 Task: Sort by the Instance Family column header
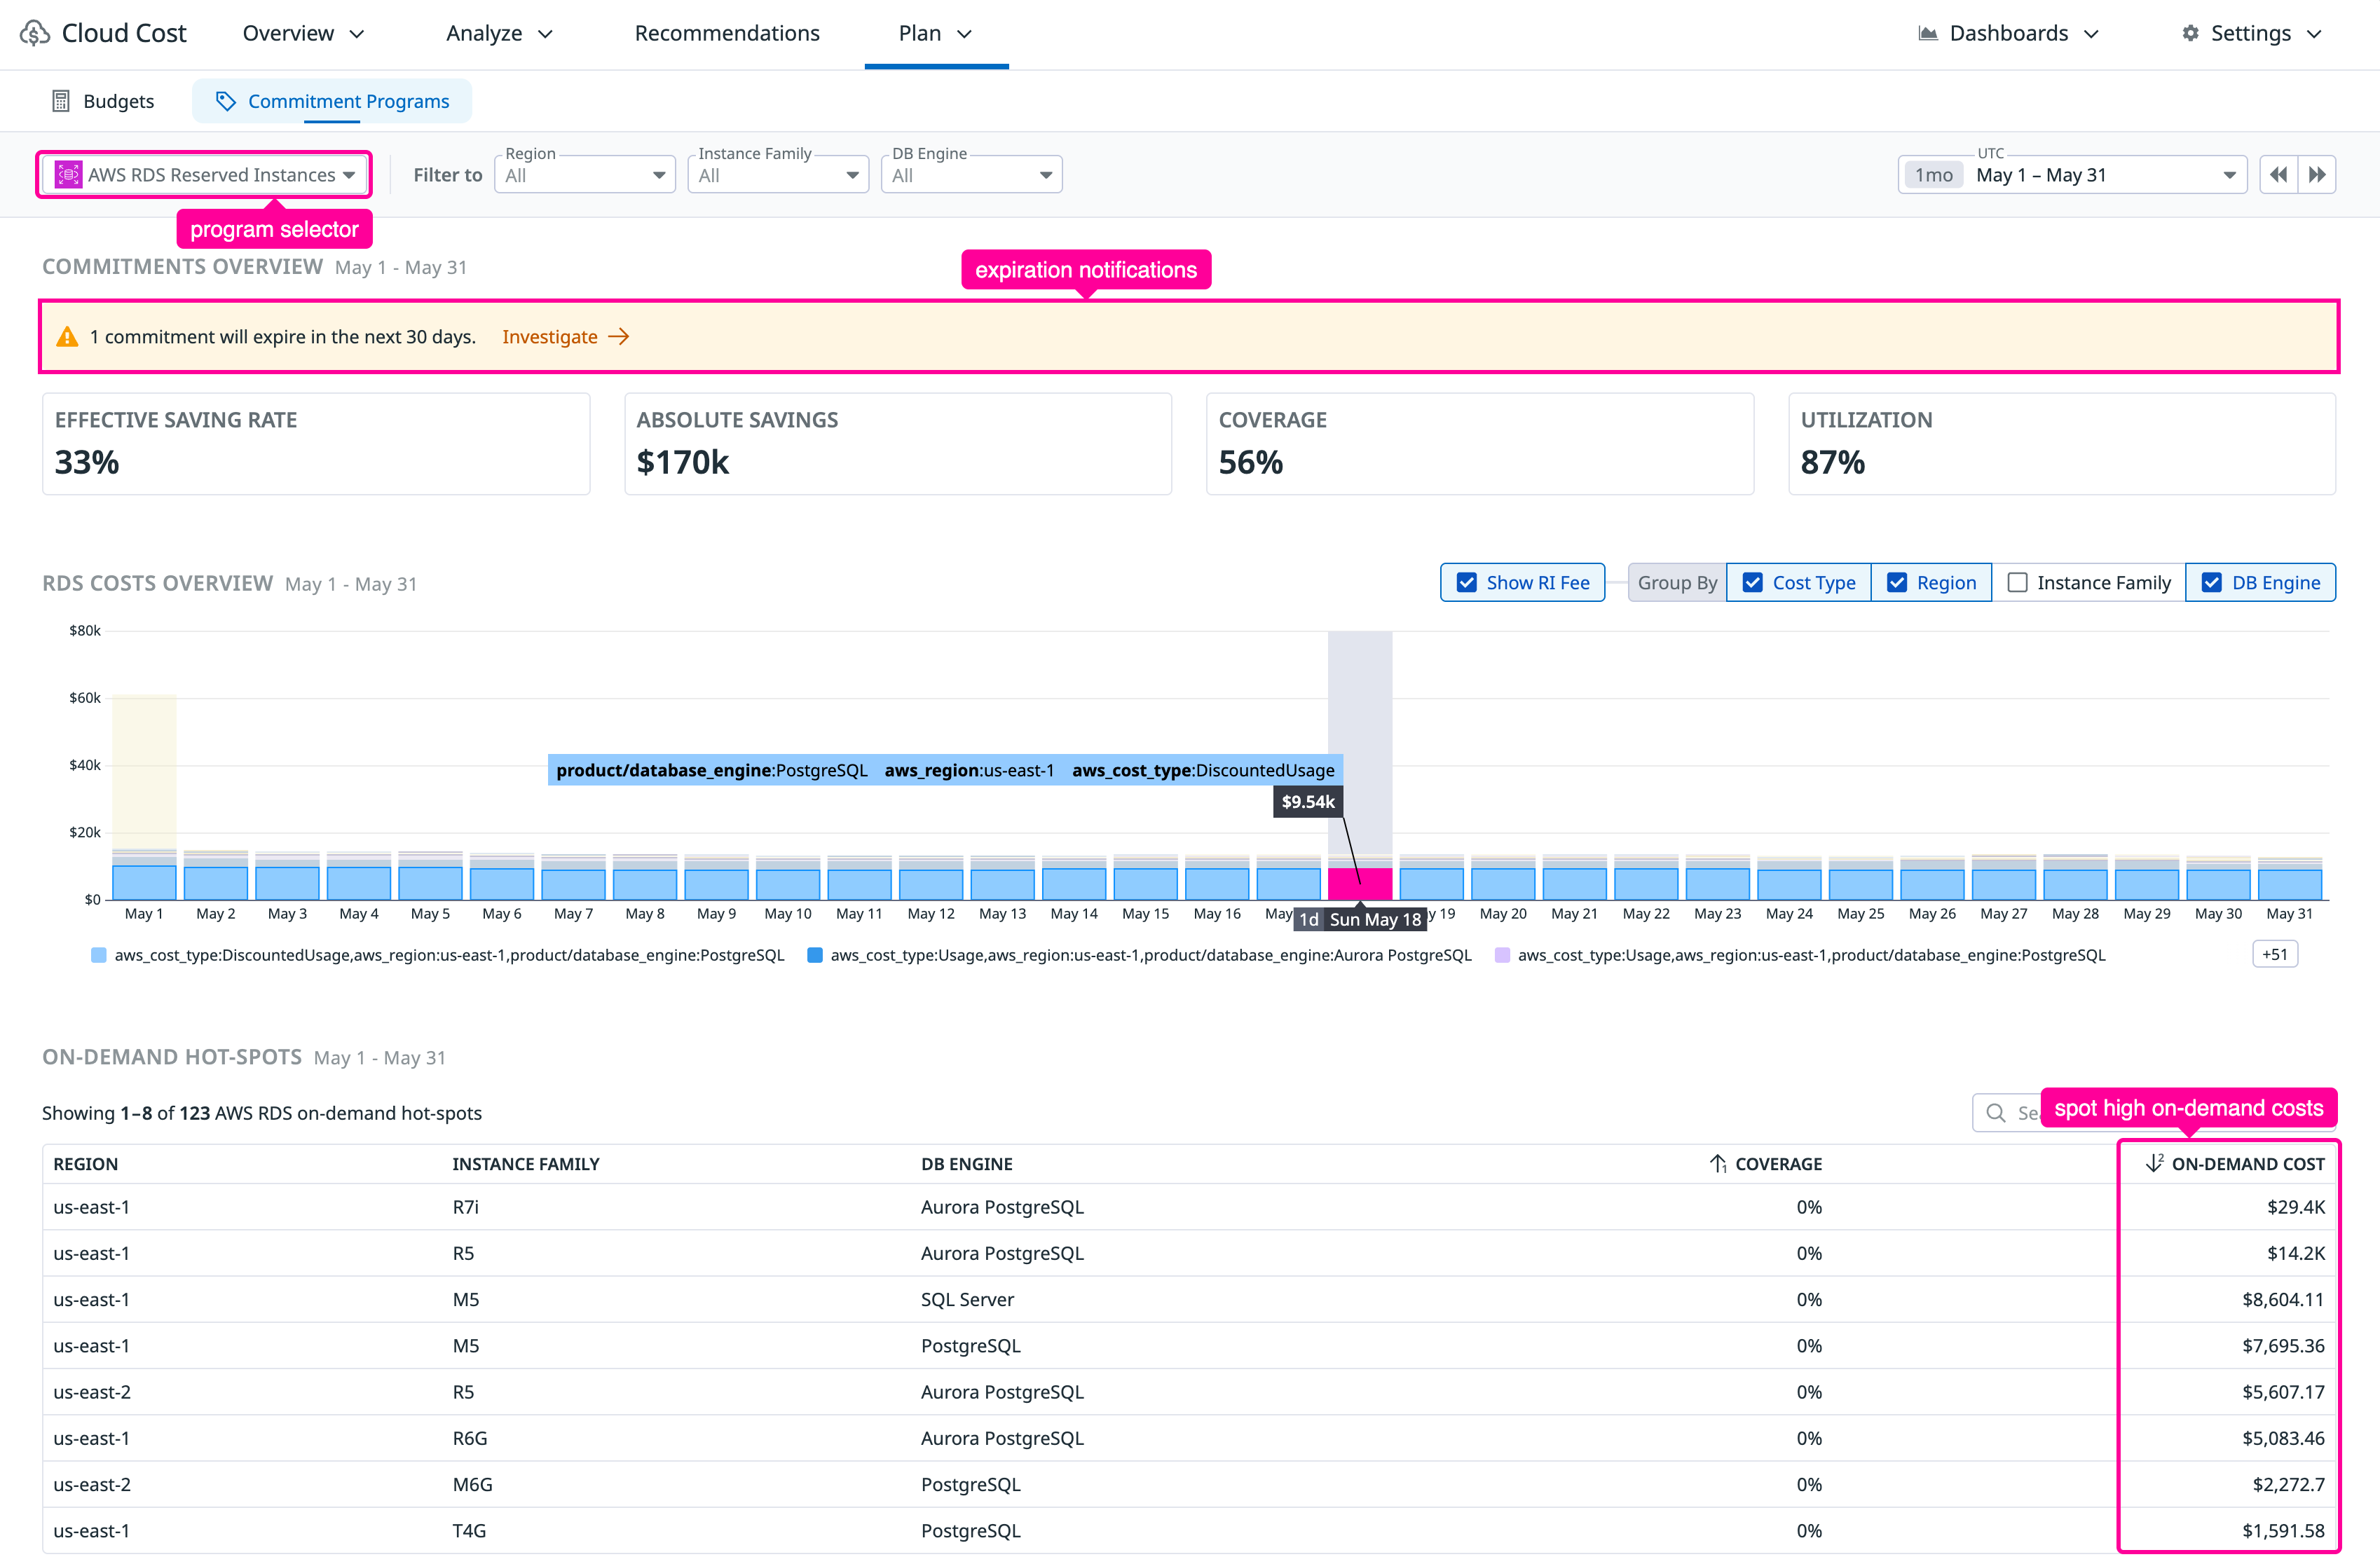point(525,1164)
